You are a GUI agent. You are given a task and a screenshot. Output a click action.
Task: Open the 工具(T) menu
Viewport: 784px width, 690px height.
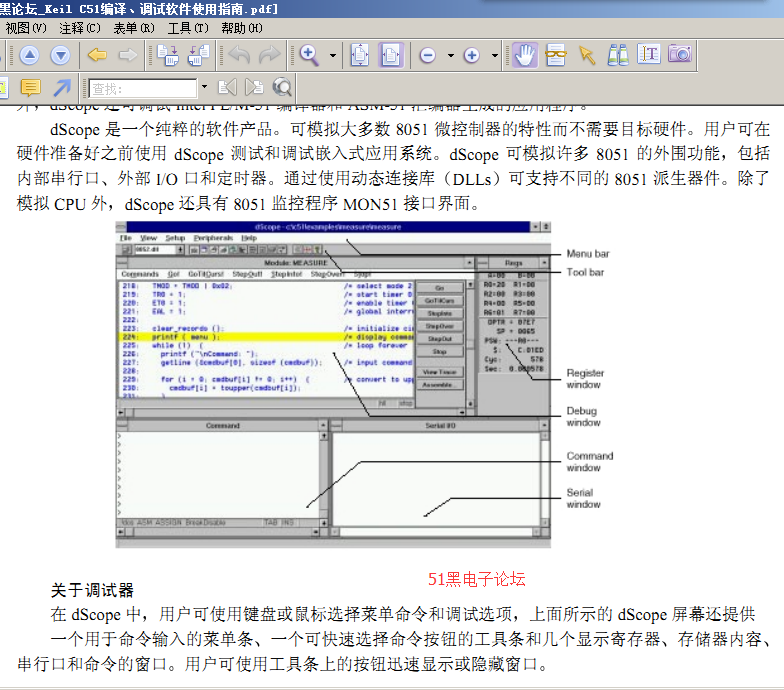tap(188, 28)
